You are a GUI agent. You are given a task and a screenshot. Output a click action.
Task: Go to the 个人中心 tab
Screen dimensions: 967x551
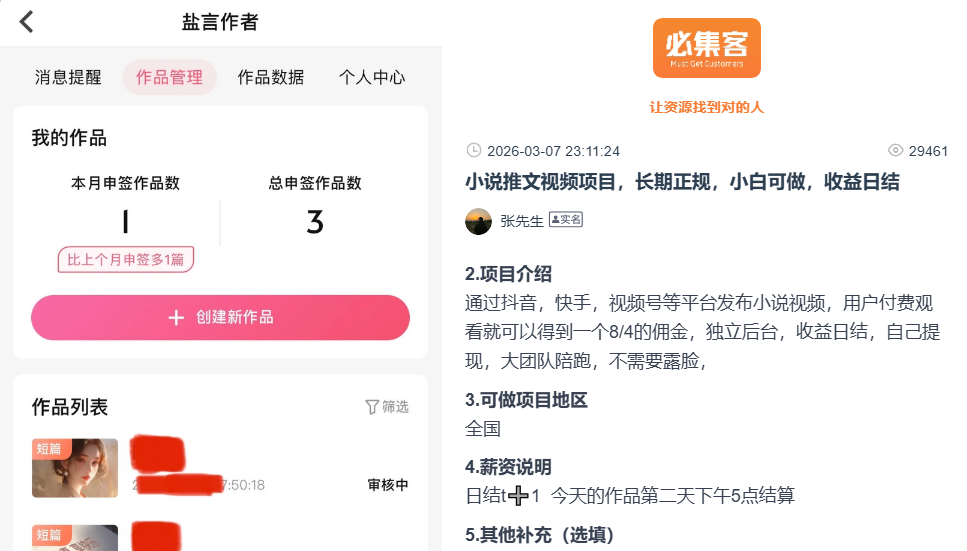coord(372,77)
